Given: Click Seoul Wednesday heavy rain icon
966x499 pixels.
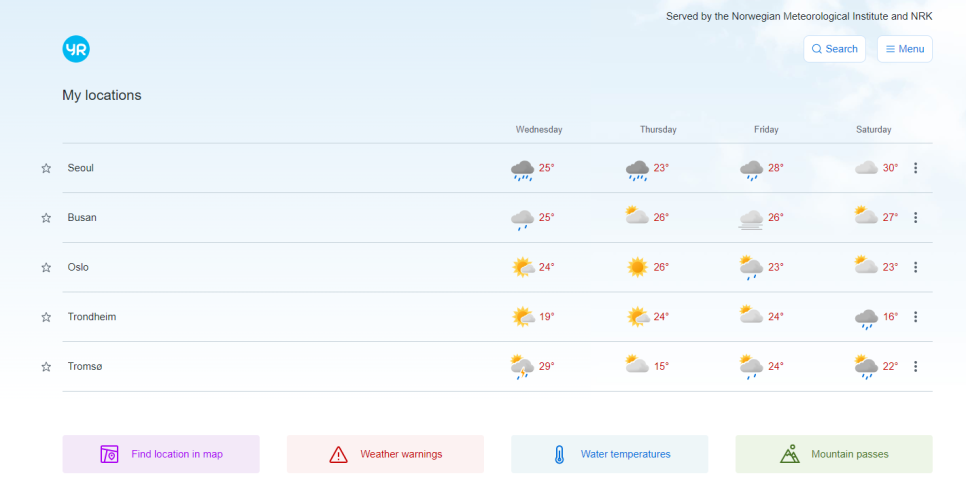Looking at the screenshot, I should 522,169.
